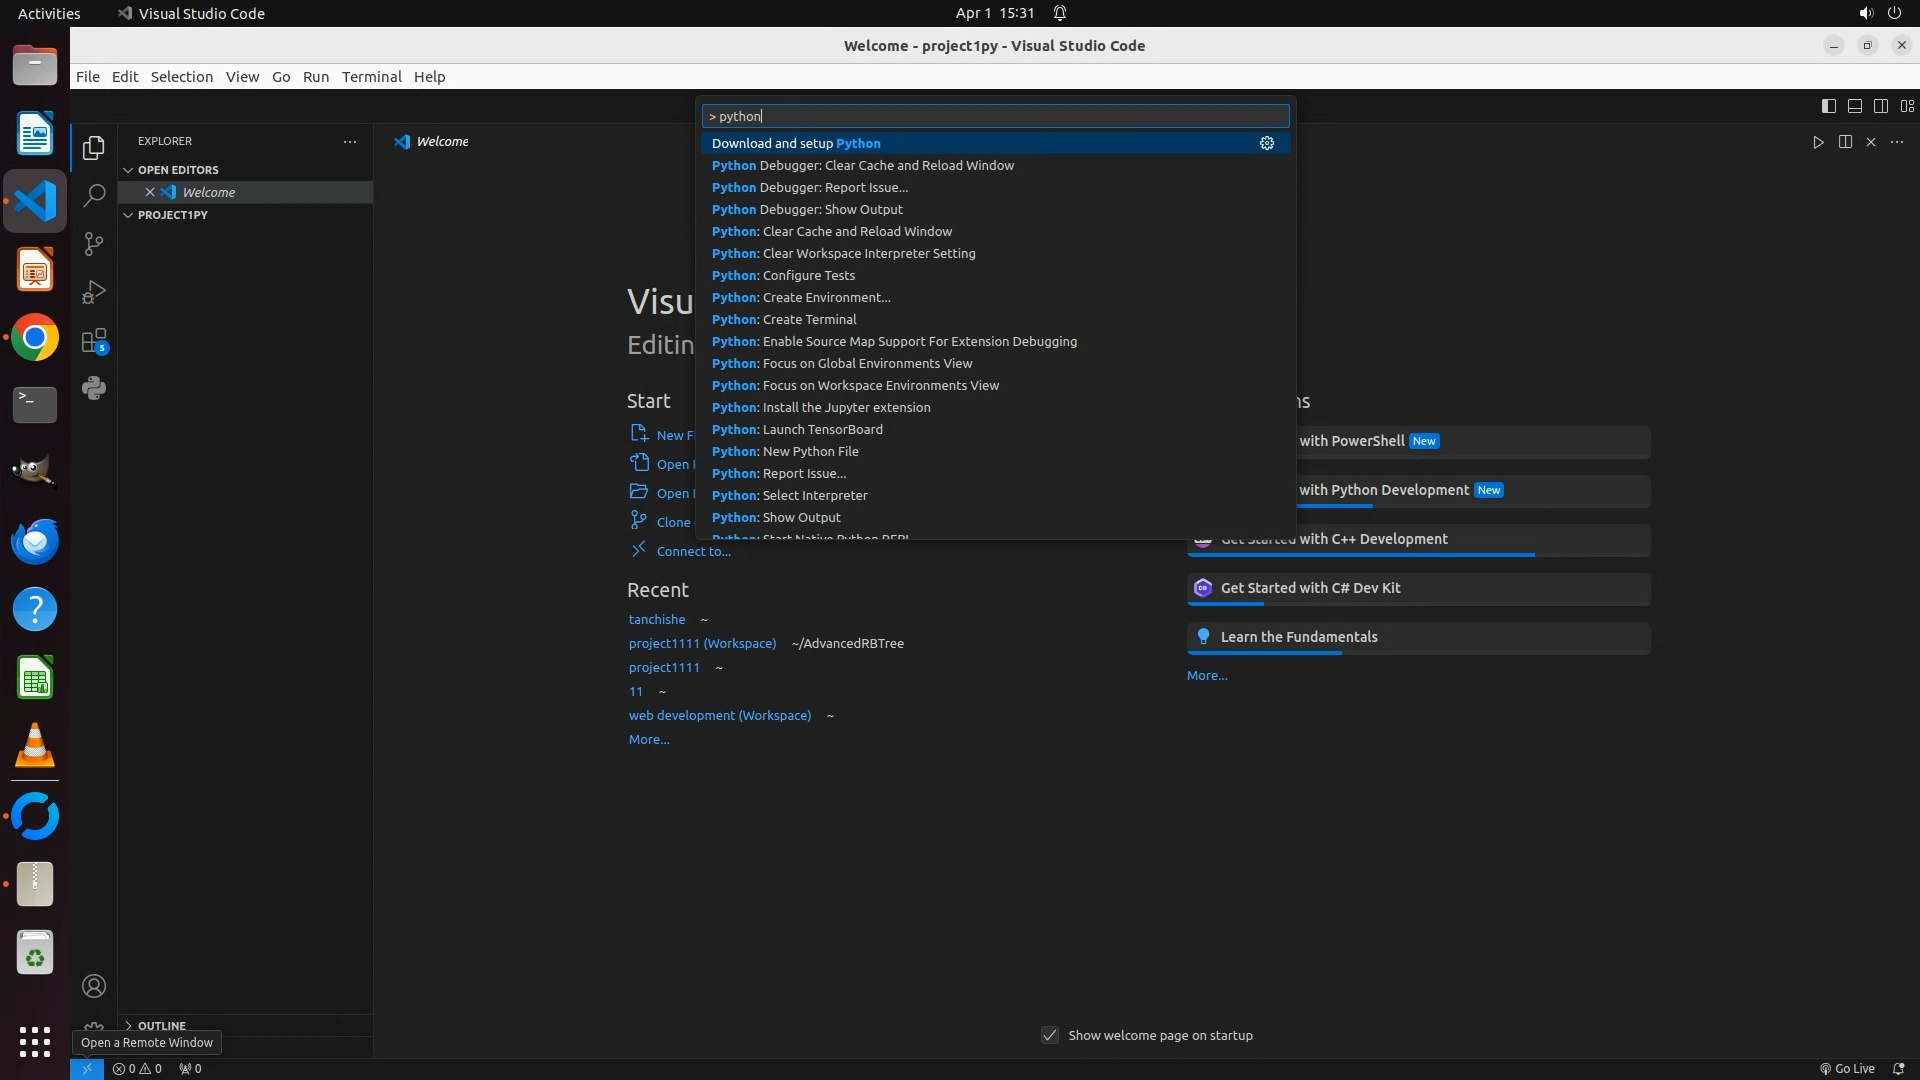Open the Terminal menu
Image resolution: width=1920 pixels, height=1080 pixels.
coord(371,77)
